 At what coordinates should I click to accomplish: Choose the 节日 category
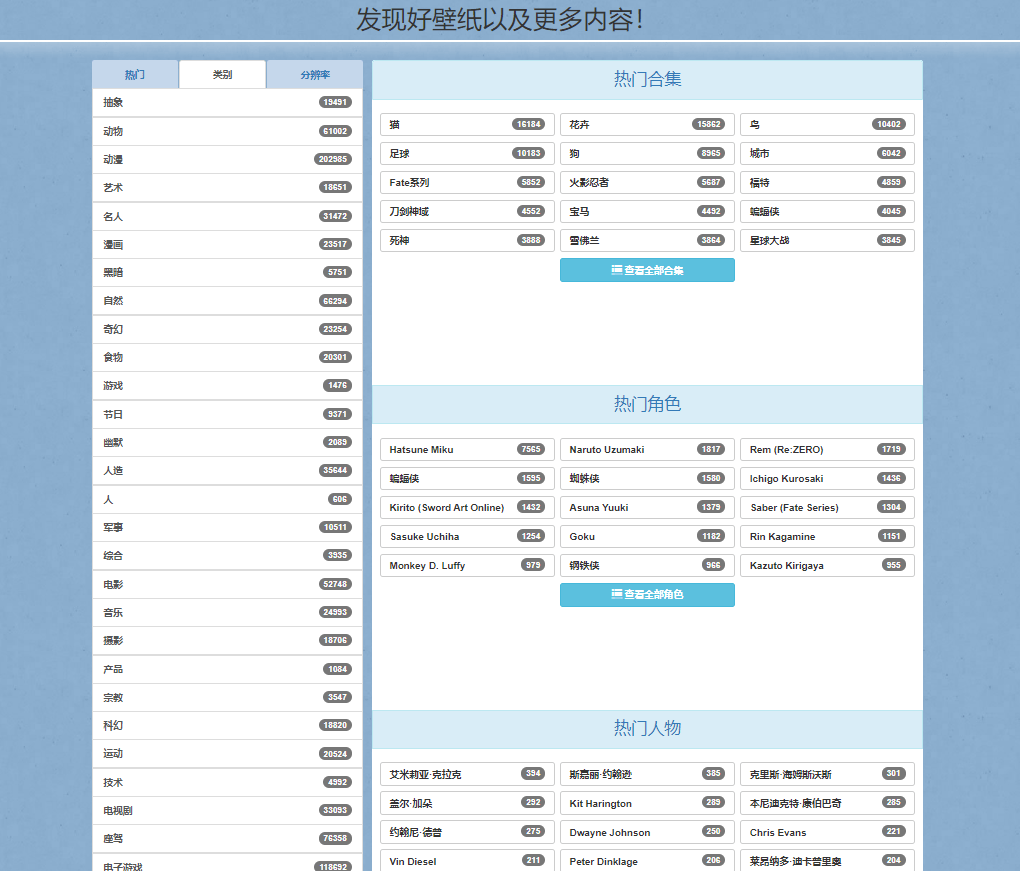(227, 414)
